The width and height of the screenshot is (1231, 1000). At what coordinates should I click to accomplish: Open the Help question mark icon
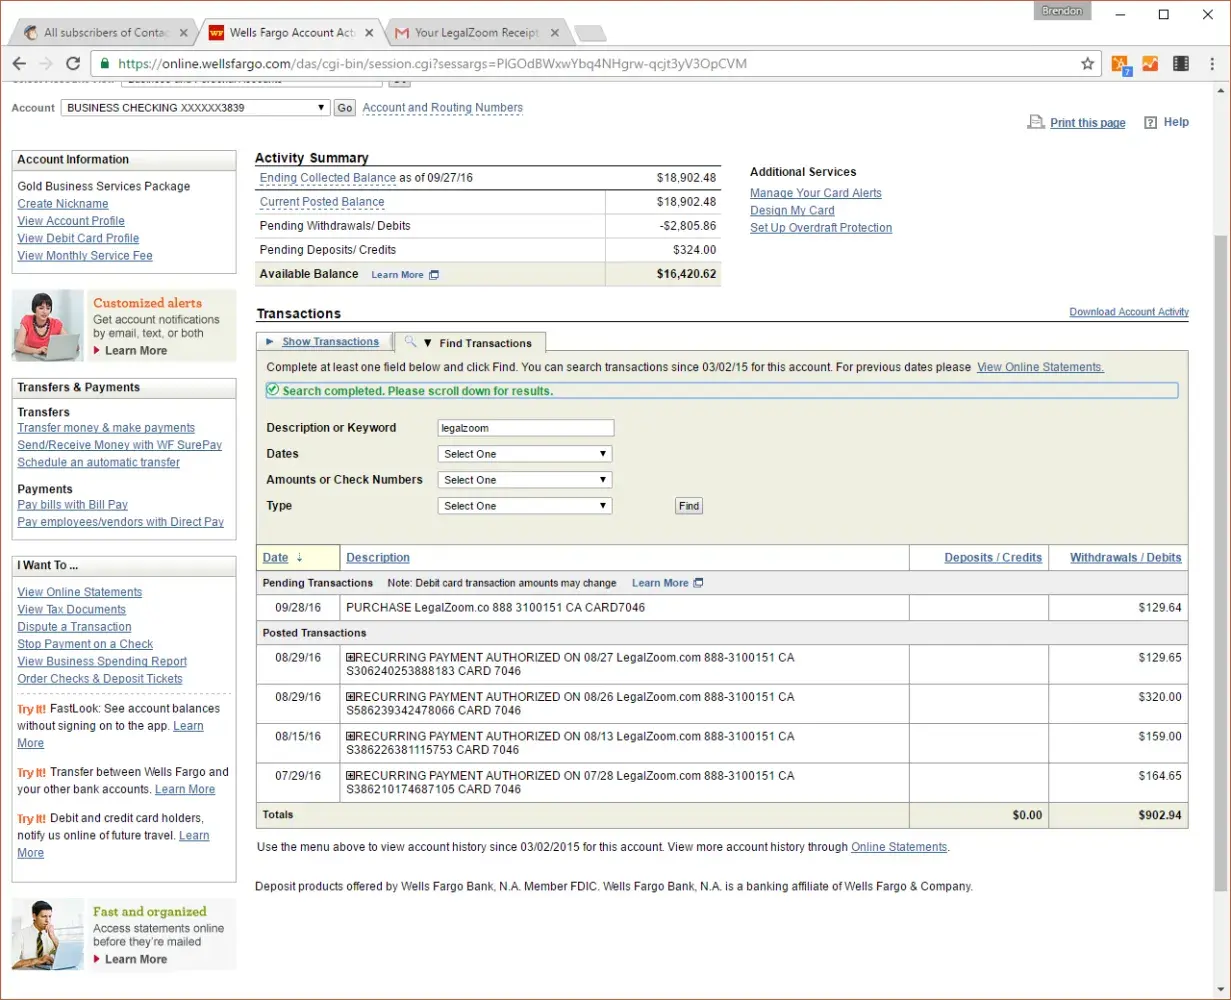[x=1150, y=123]
